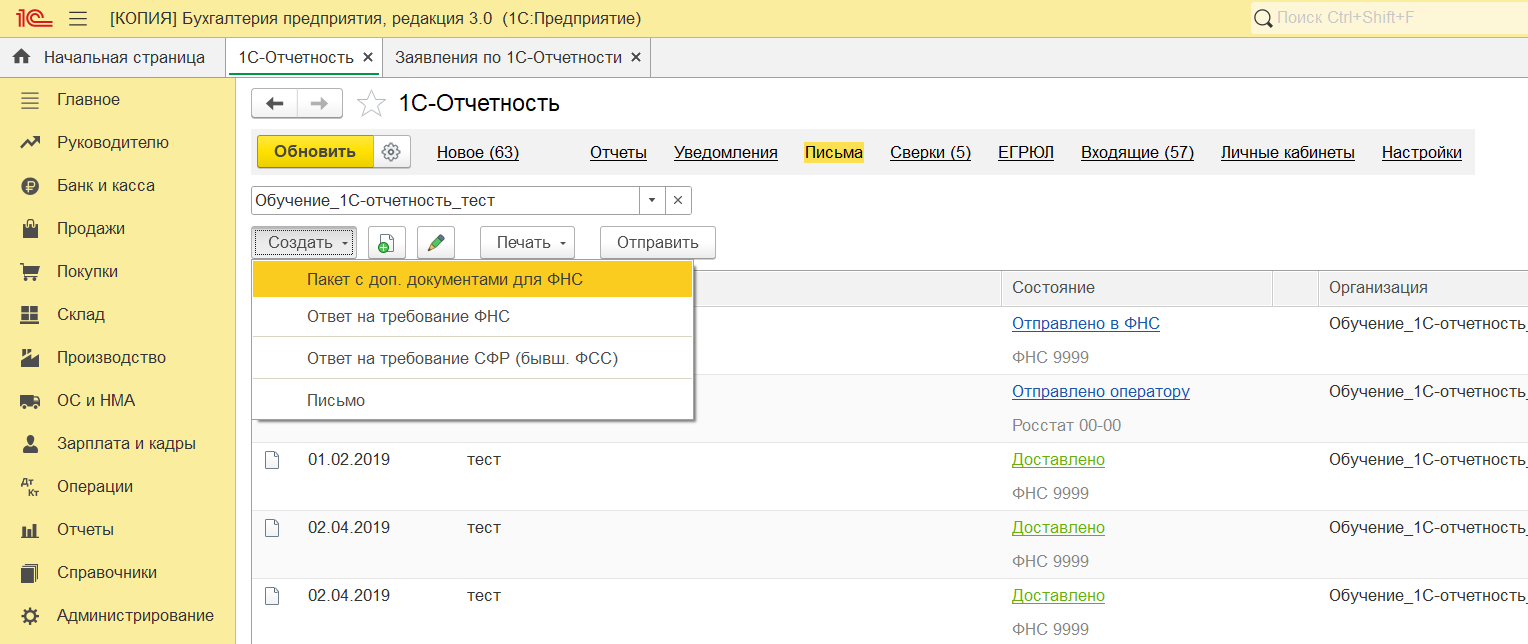The image size is (1528, 644).
Task: Select Ответ на требование СФР (бывш. ФСС)
Action: coord(472,358)
